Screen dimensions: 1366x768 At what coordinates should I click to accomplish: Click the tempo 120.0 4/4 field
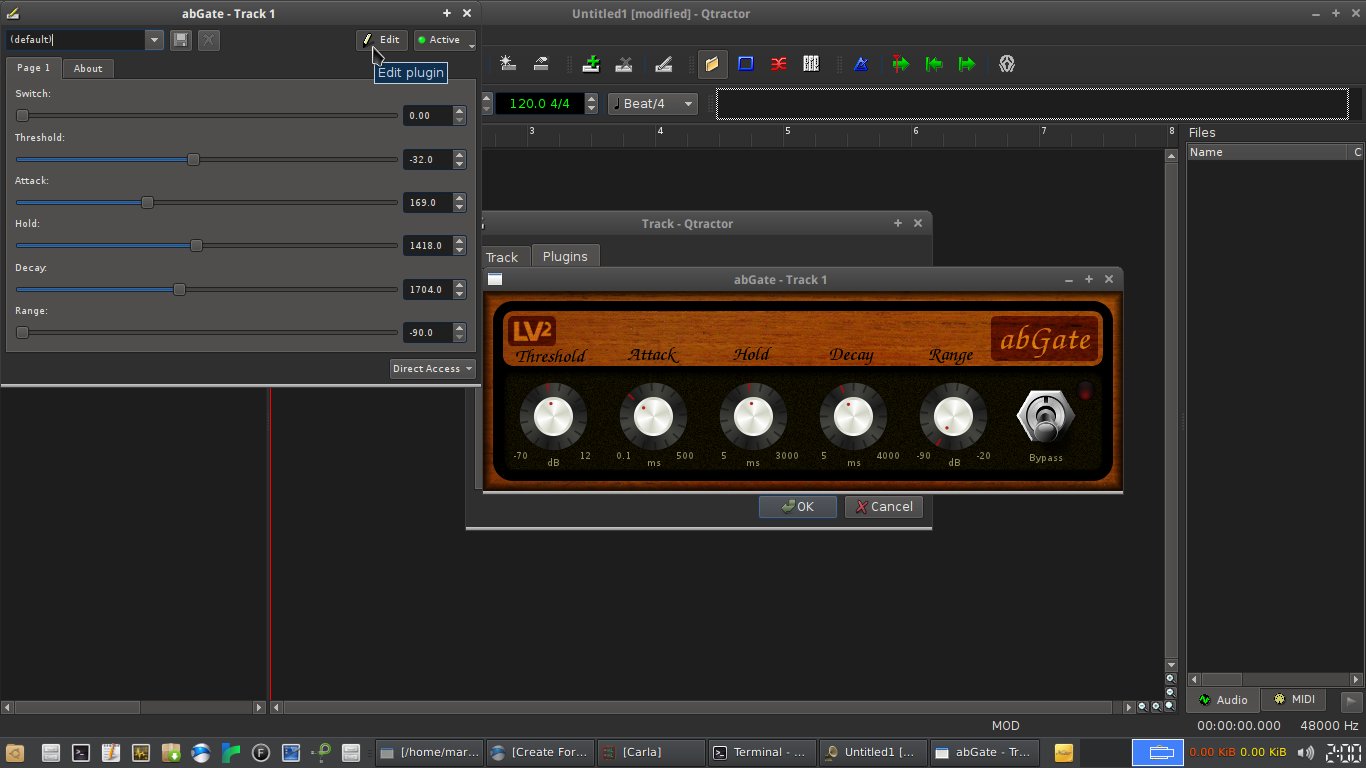pyautogui.click(x=540, y=104)
